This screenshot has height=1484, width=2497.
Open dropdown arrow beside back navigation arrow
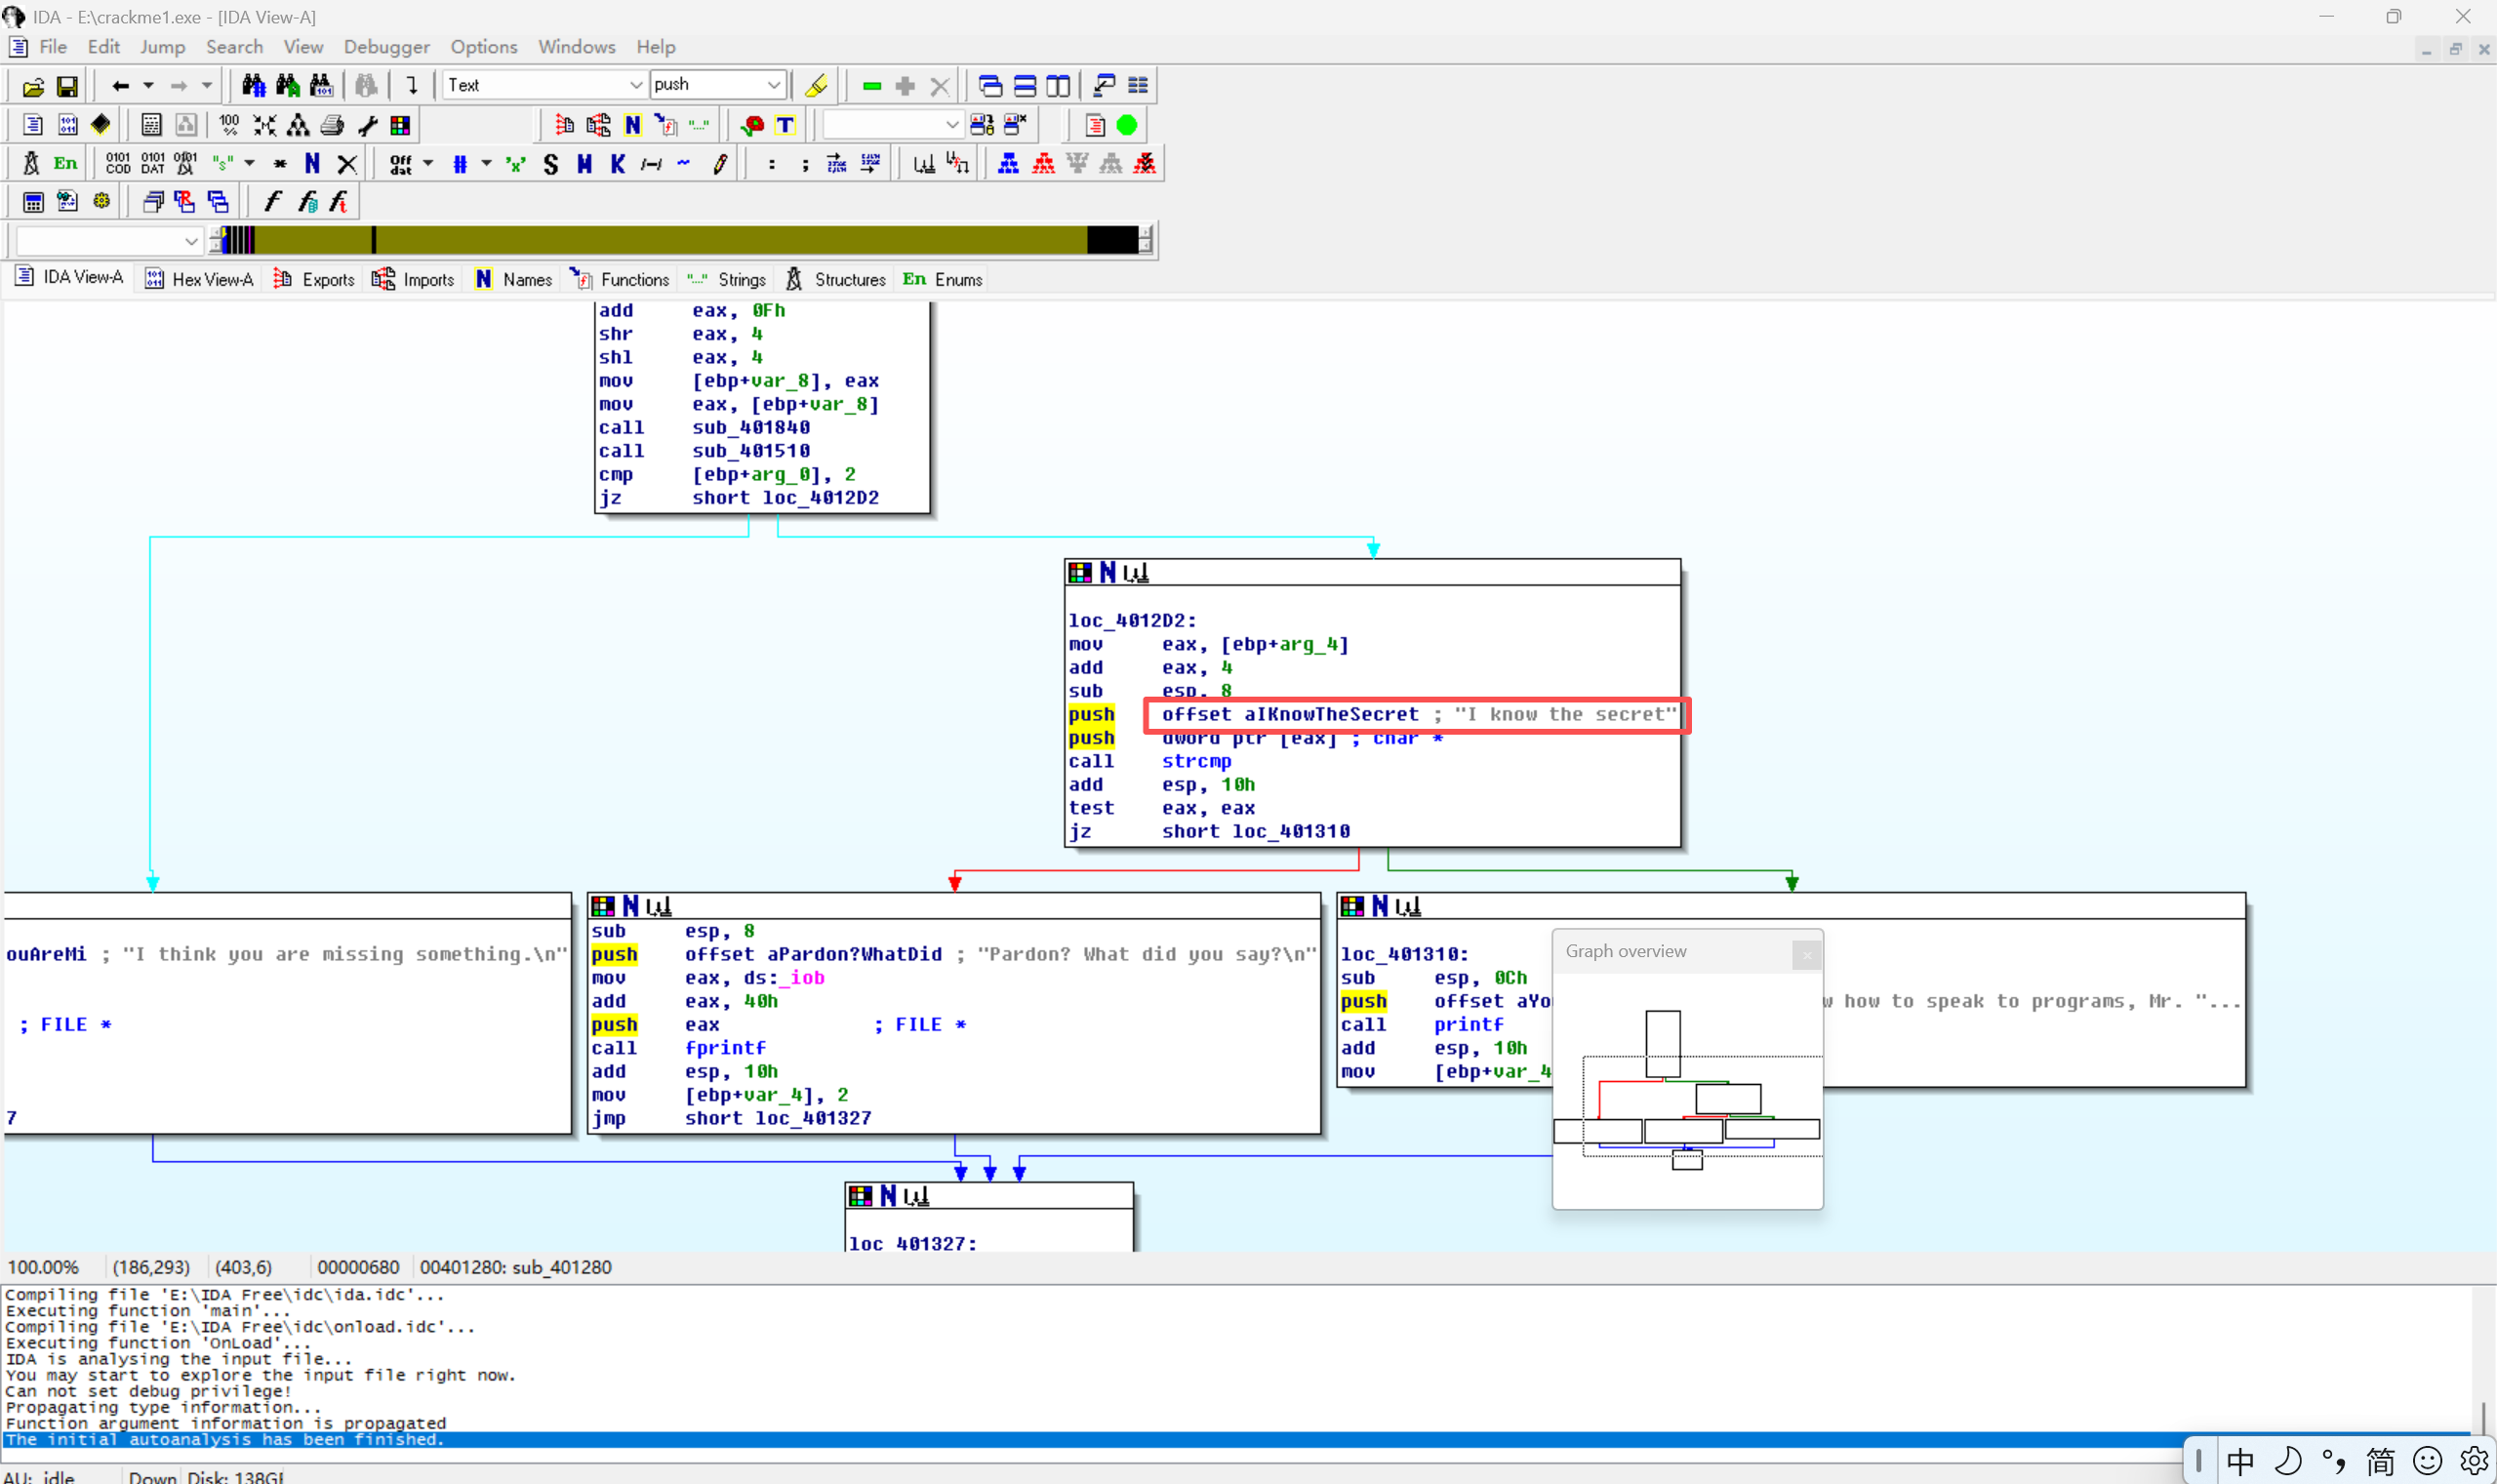148,86
